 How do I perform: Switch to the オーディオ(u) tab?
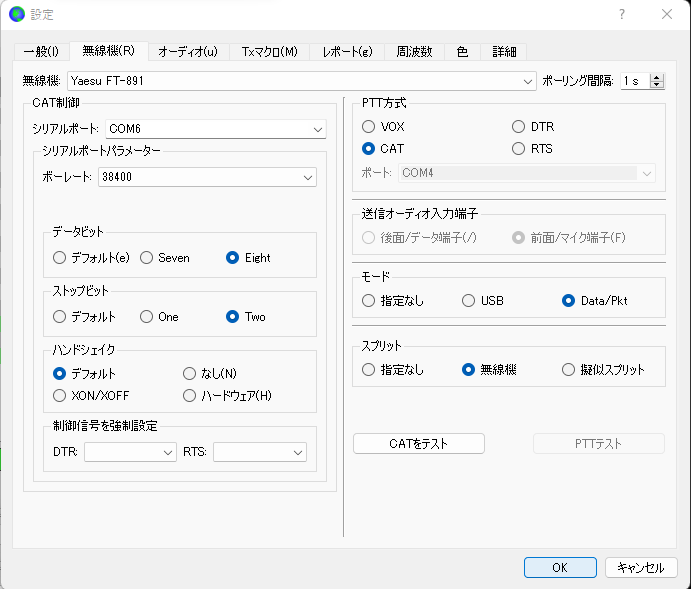tap(188, 52)
